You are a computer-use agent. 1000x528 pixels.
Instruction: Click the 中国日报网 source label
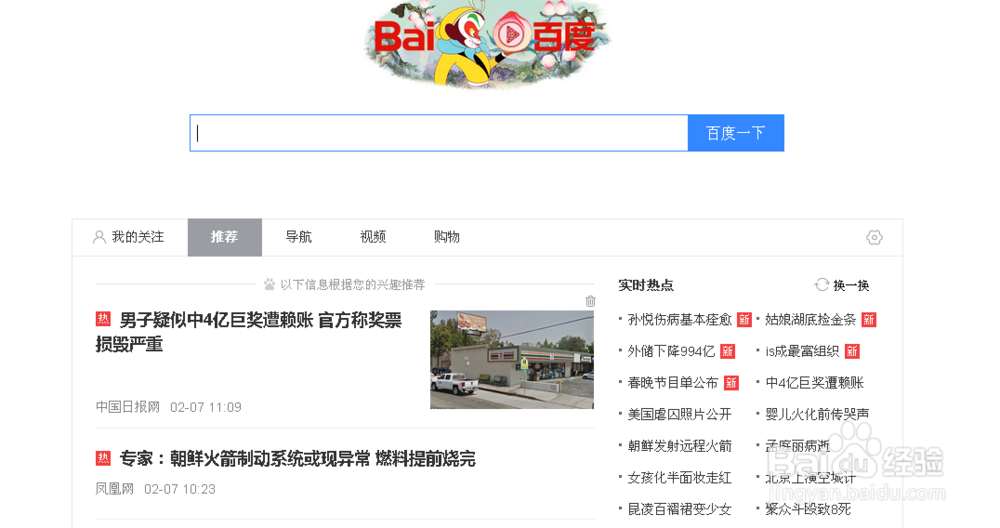[128, 407]
